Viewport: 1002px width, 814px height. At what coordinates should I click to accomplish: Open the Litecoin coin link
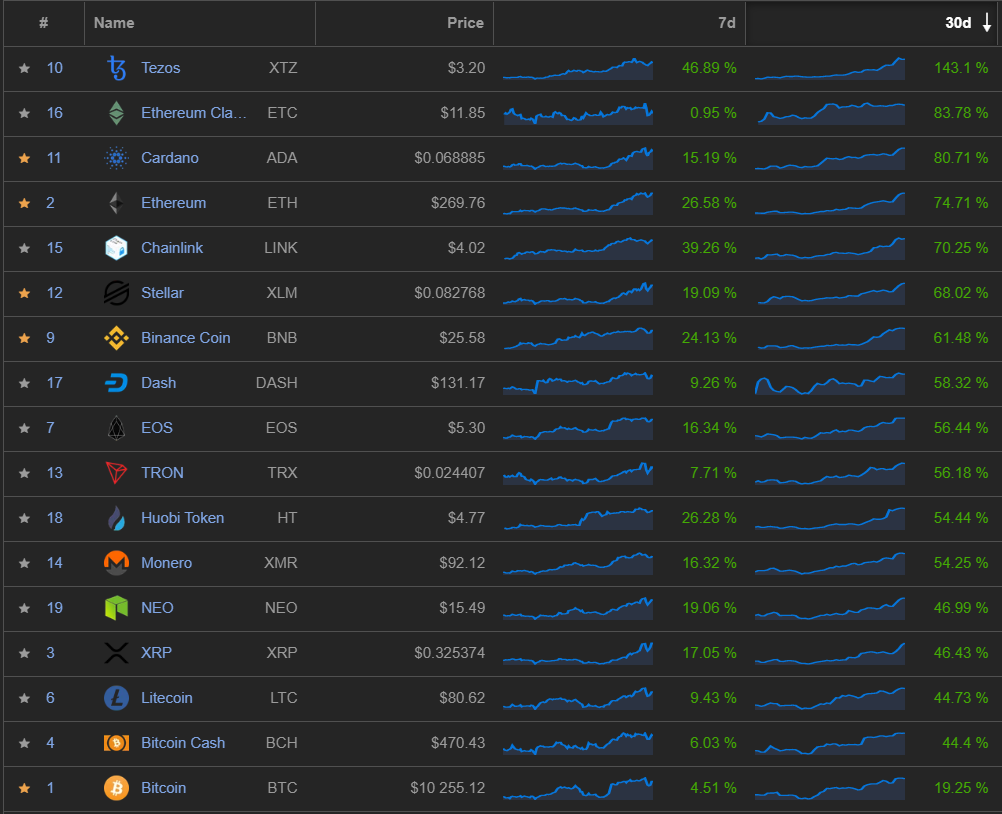(166, 698)
